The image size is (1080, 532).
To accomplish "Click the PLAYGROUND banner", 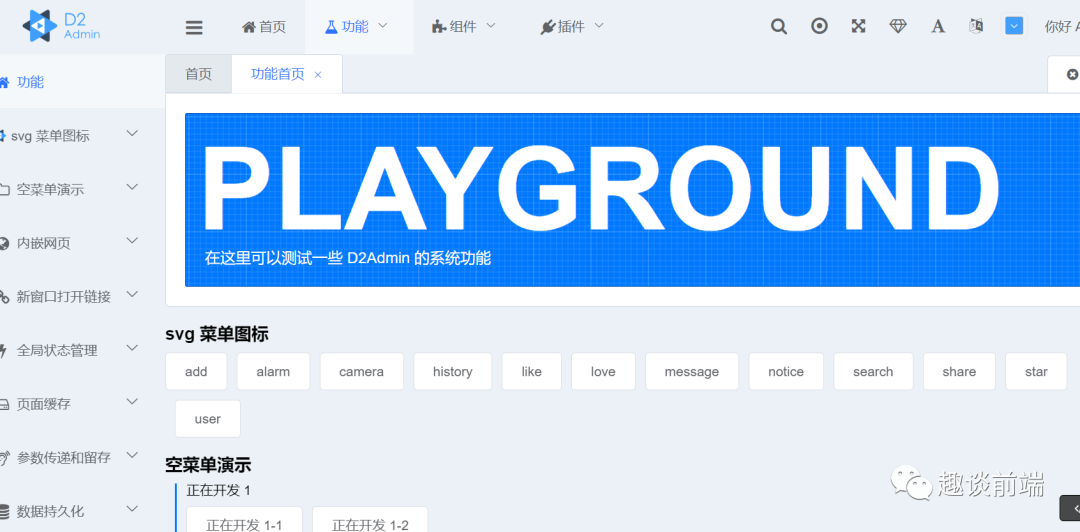I will pos(632,200).
